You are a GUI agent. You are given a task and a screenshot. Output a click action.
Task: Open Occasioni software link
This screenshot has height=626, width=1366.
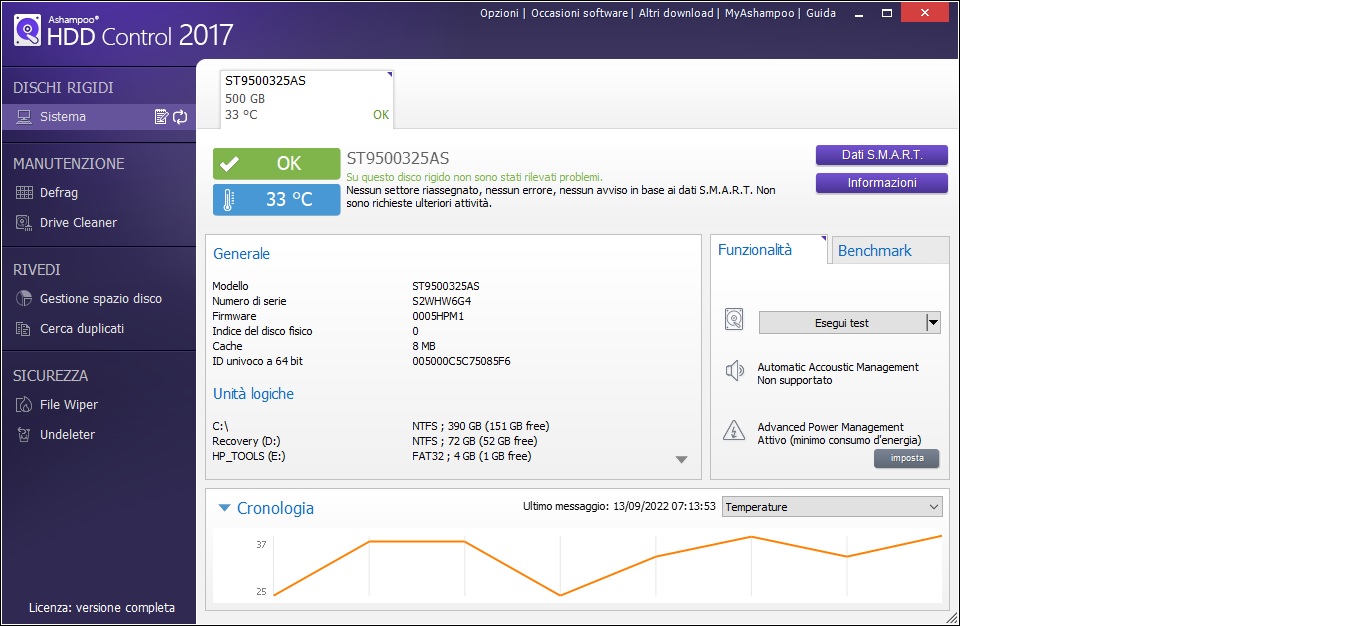[x=579, y=13]
